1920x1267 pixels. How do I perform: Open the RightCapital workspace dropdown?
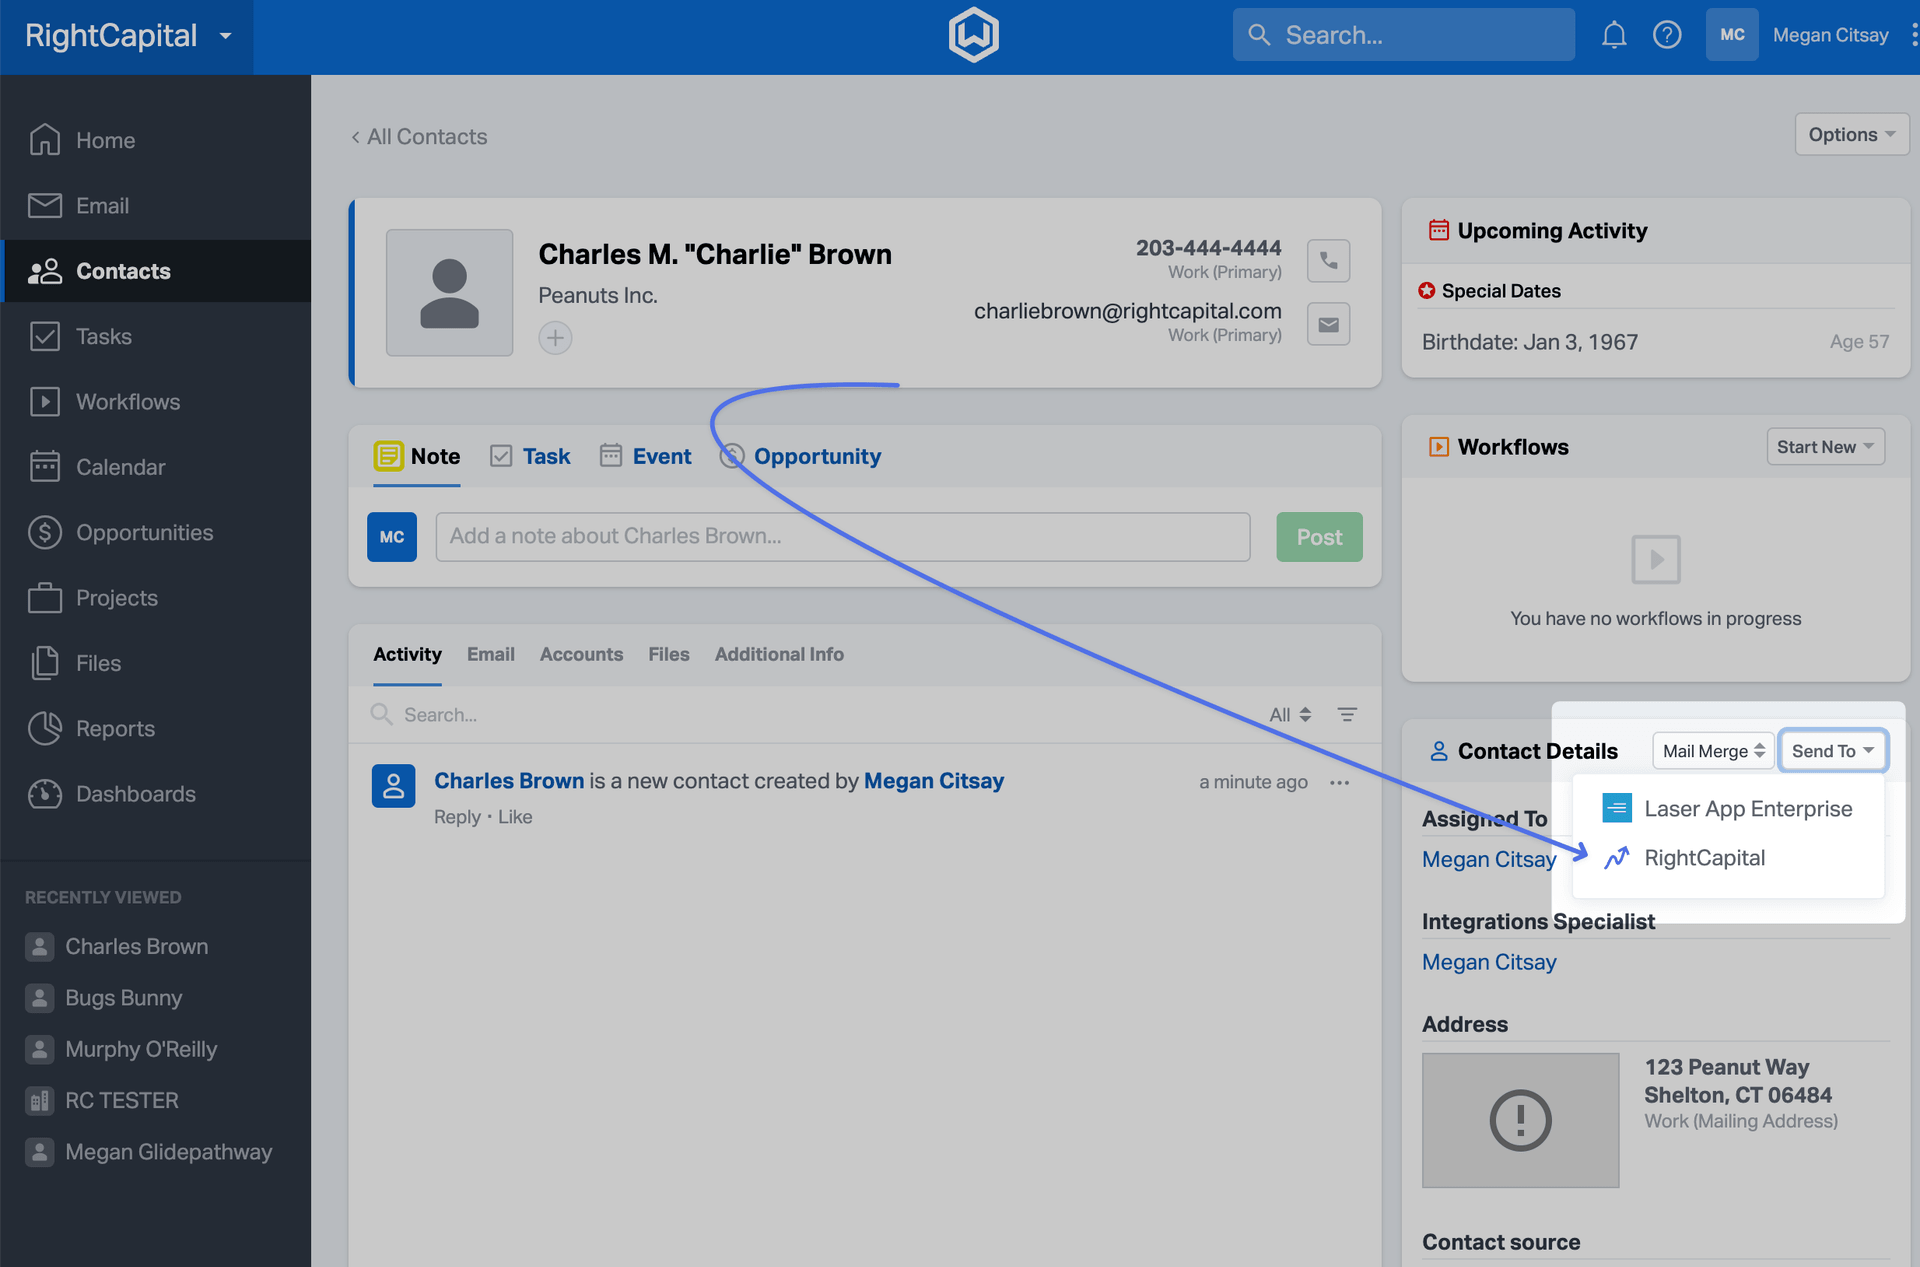(128, 36)
